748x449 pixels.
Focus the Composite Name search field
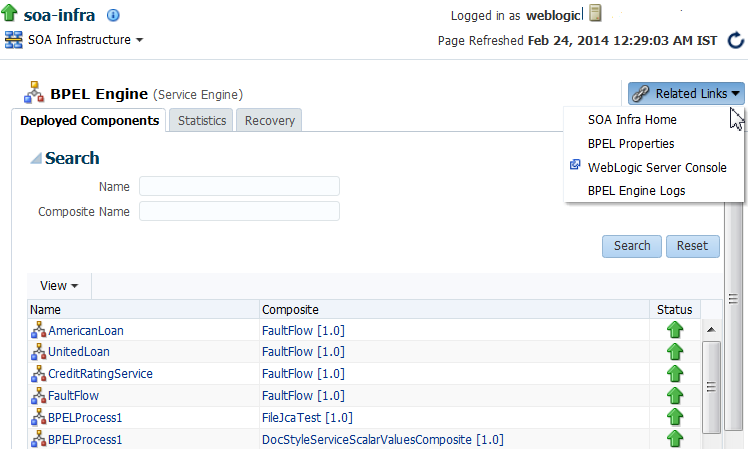click(x=239, y=211)
